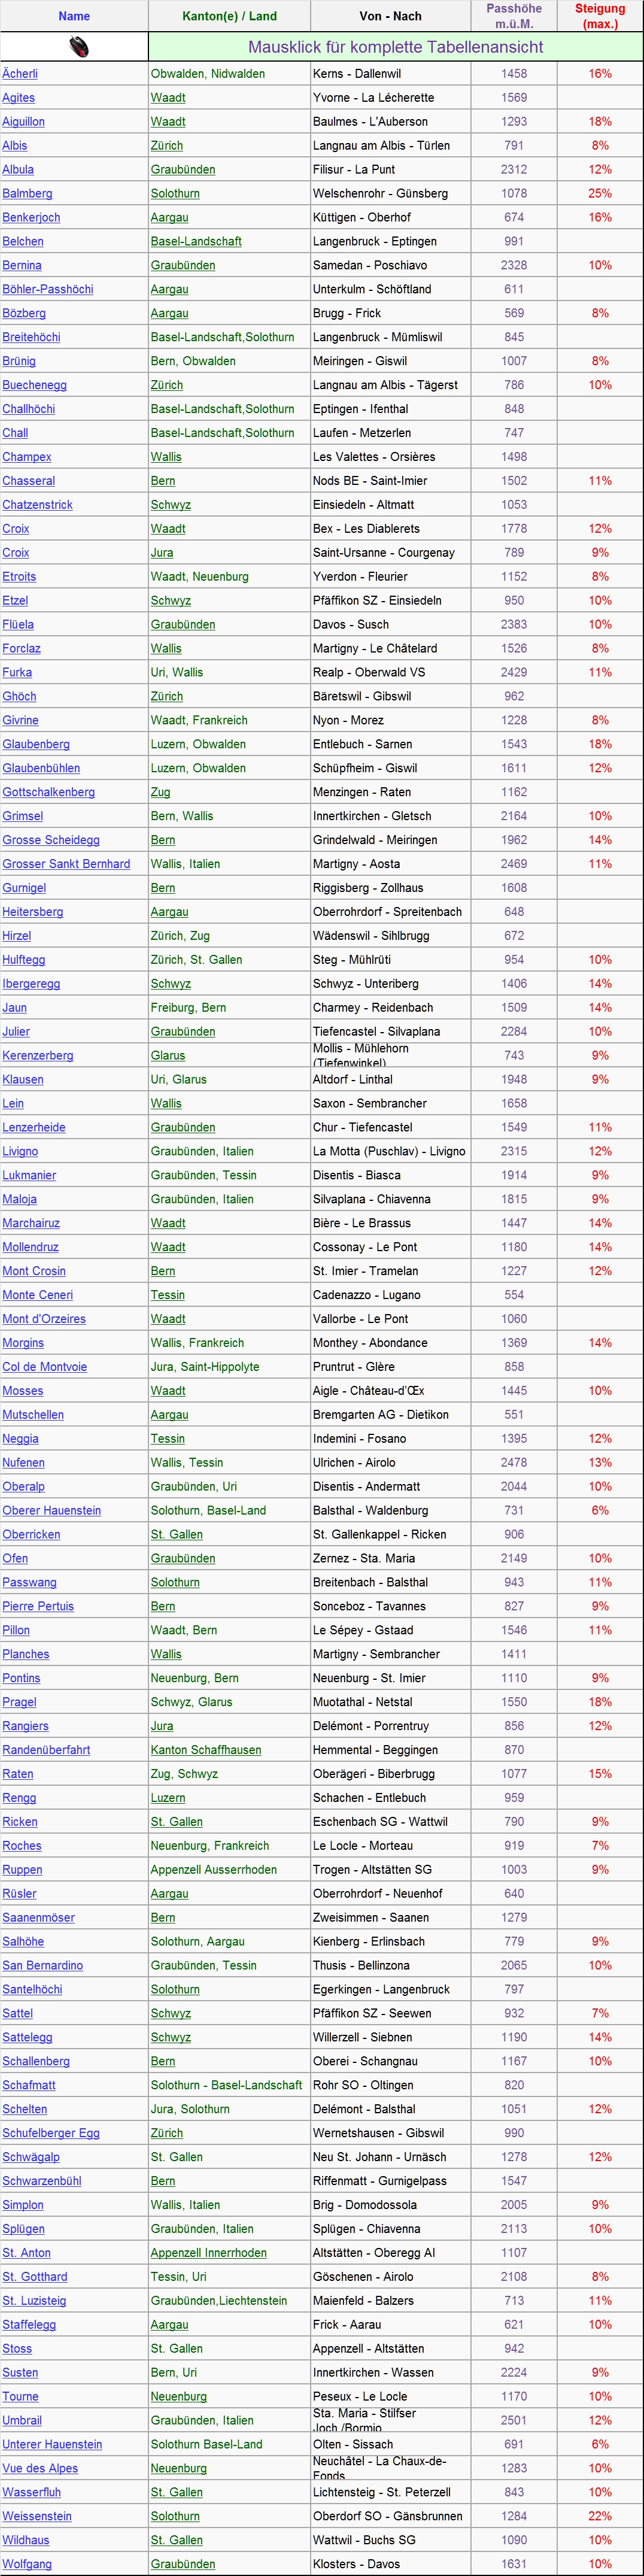Follow the San Bernardino pass link
This screenshot has height=2576, width=644.
coord(42,1965)
